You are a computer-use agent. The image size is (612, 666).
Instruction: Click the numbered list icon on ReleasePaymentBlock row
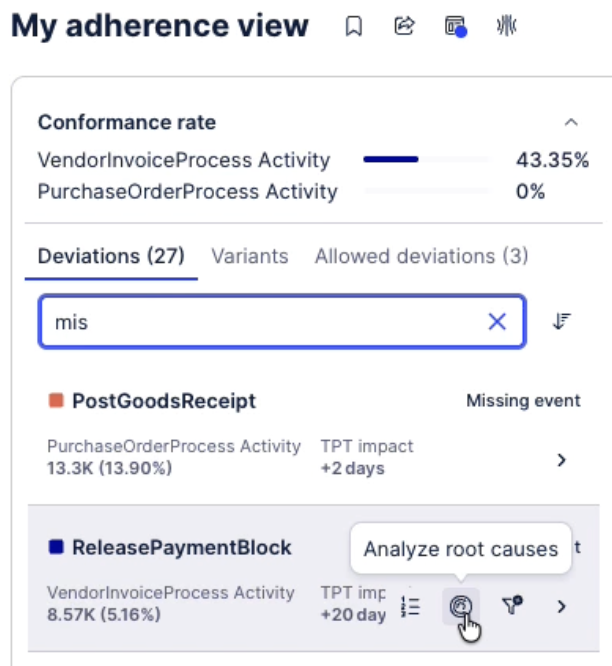coord(410,605)
